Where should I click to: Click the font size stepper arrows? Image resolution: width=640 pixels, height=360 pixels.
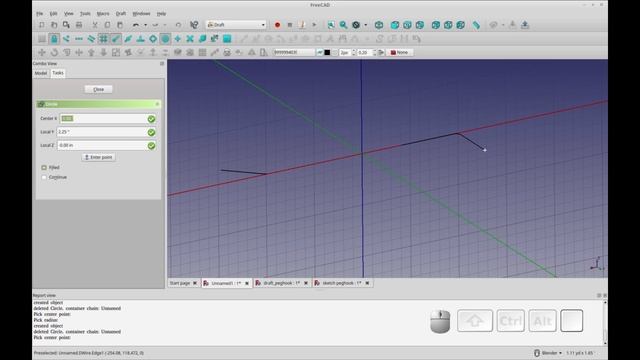coord(374,52)
